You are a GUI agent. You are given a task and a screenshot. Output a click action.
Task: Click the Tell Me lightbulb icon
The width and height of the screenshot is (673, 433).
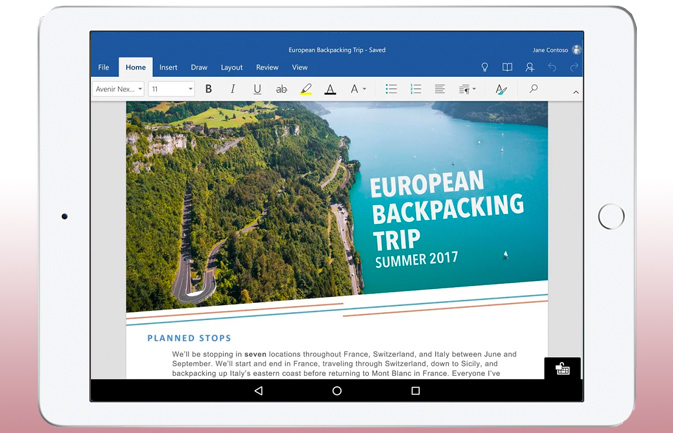(485, 67)
